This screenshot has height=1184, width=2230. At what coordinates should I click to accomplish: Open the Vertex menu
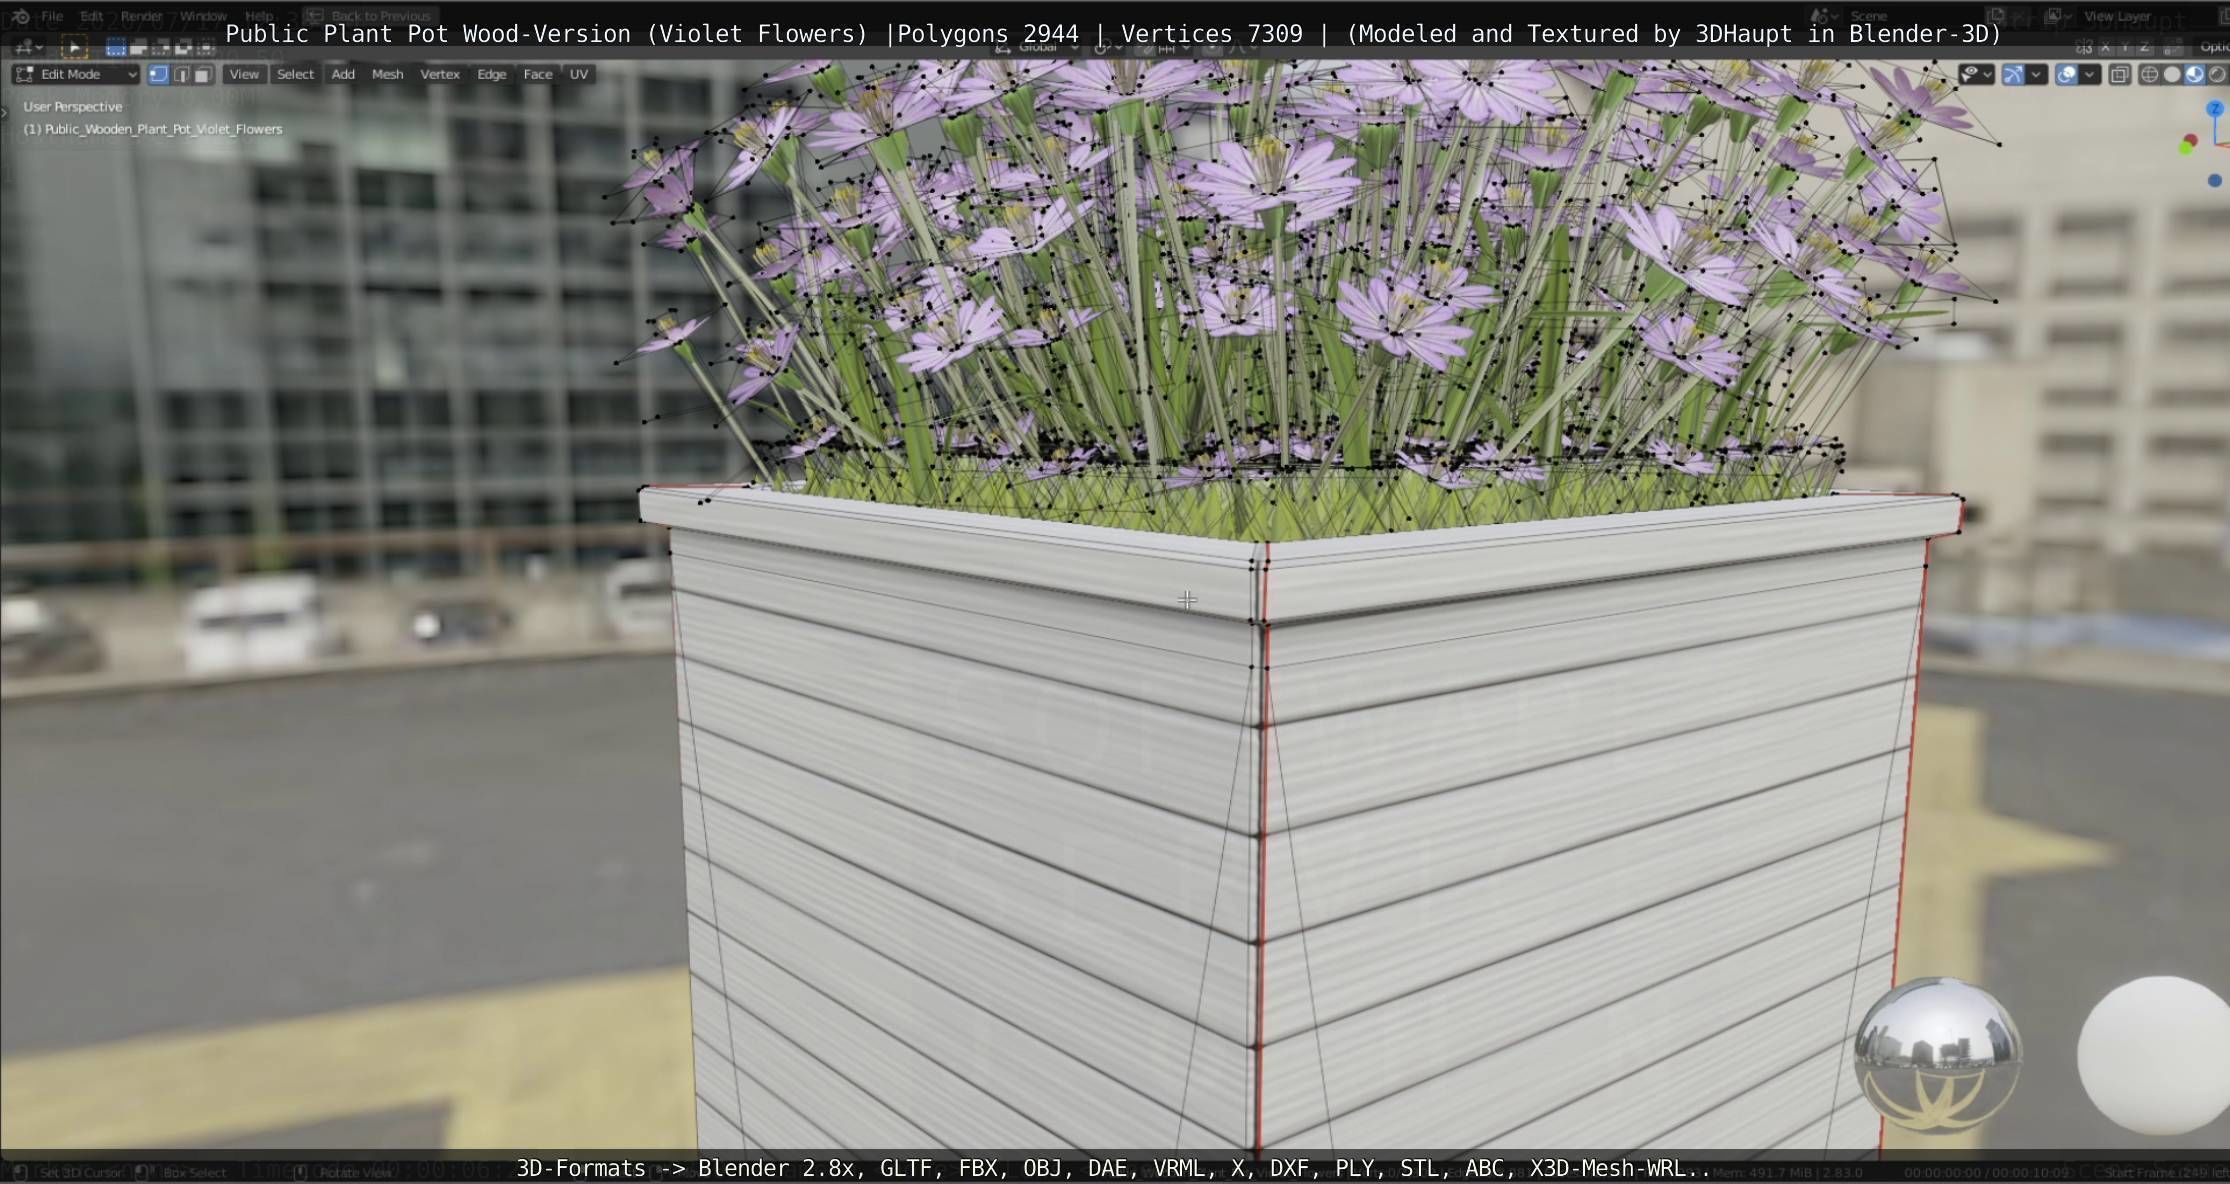click(440, 74)
